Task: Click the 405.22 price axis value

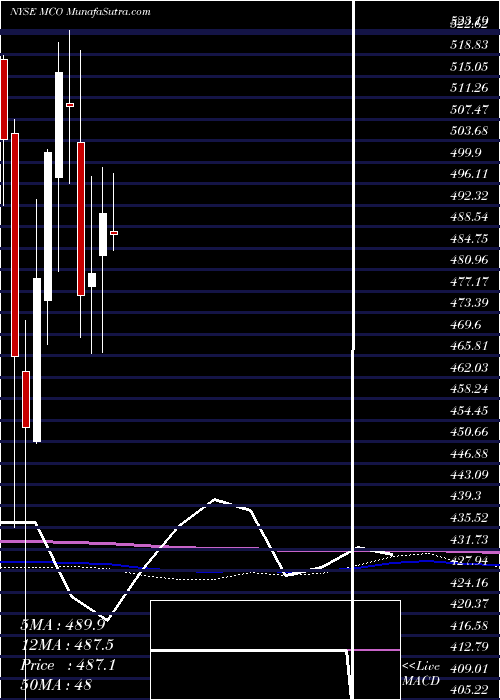Action: click(469, 690)
